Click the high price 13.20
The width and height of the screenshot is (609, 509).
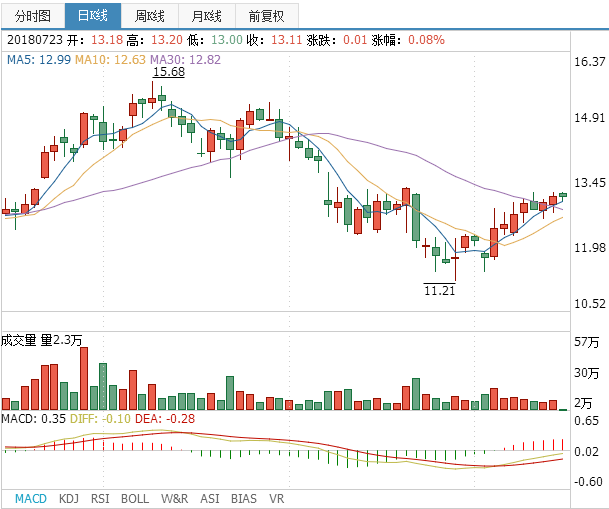click(167, 40)
